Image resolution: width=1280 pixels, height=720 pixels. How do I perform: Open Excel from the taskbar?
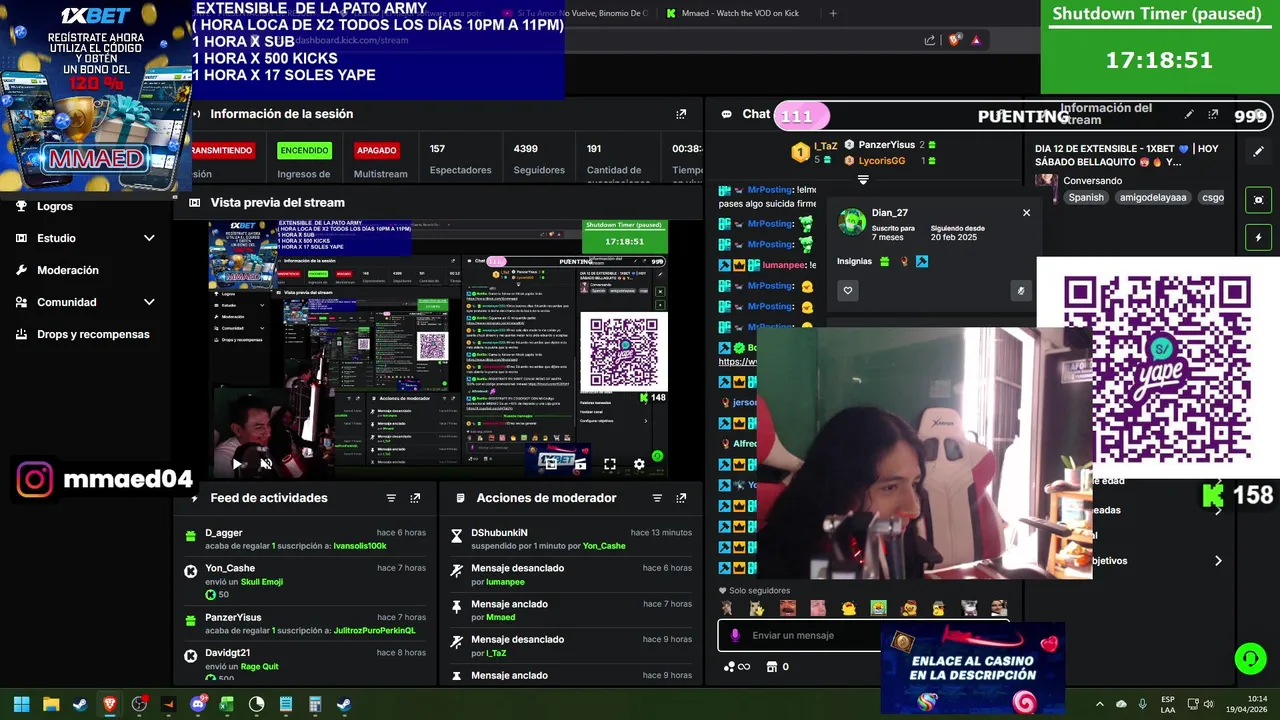pos(227,704)
